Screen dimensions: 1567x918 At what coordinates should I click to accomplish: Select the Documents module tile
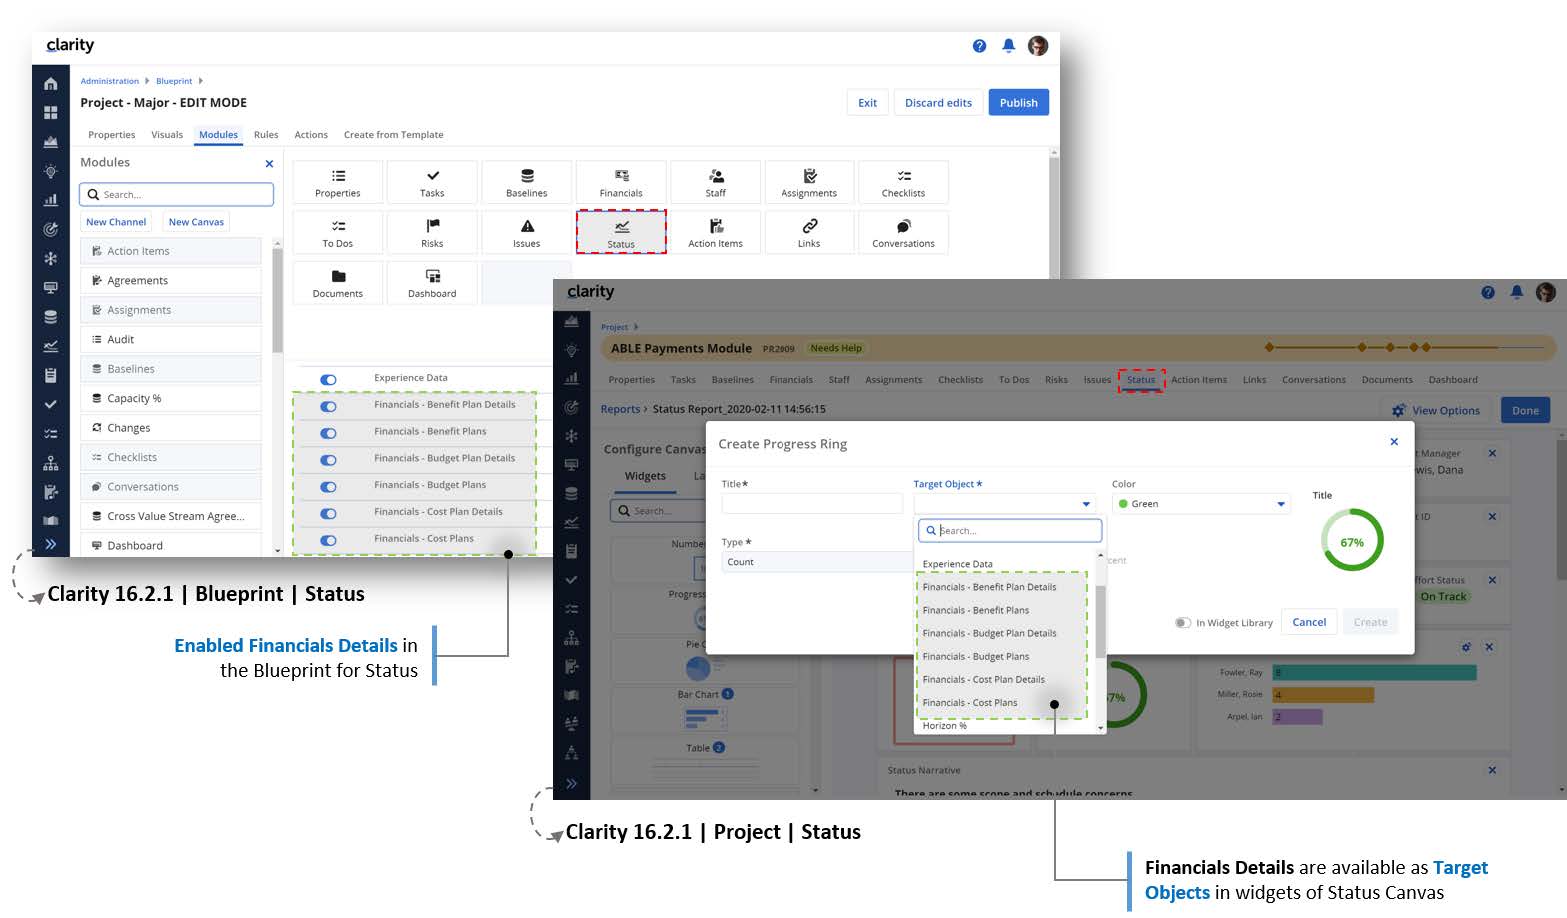pos(337,282)
